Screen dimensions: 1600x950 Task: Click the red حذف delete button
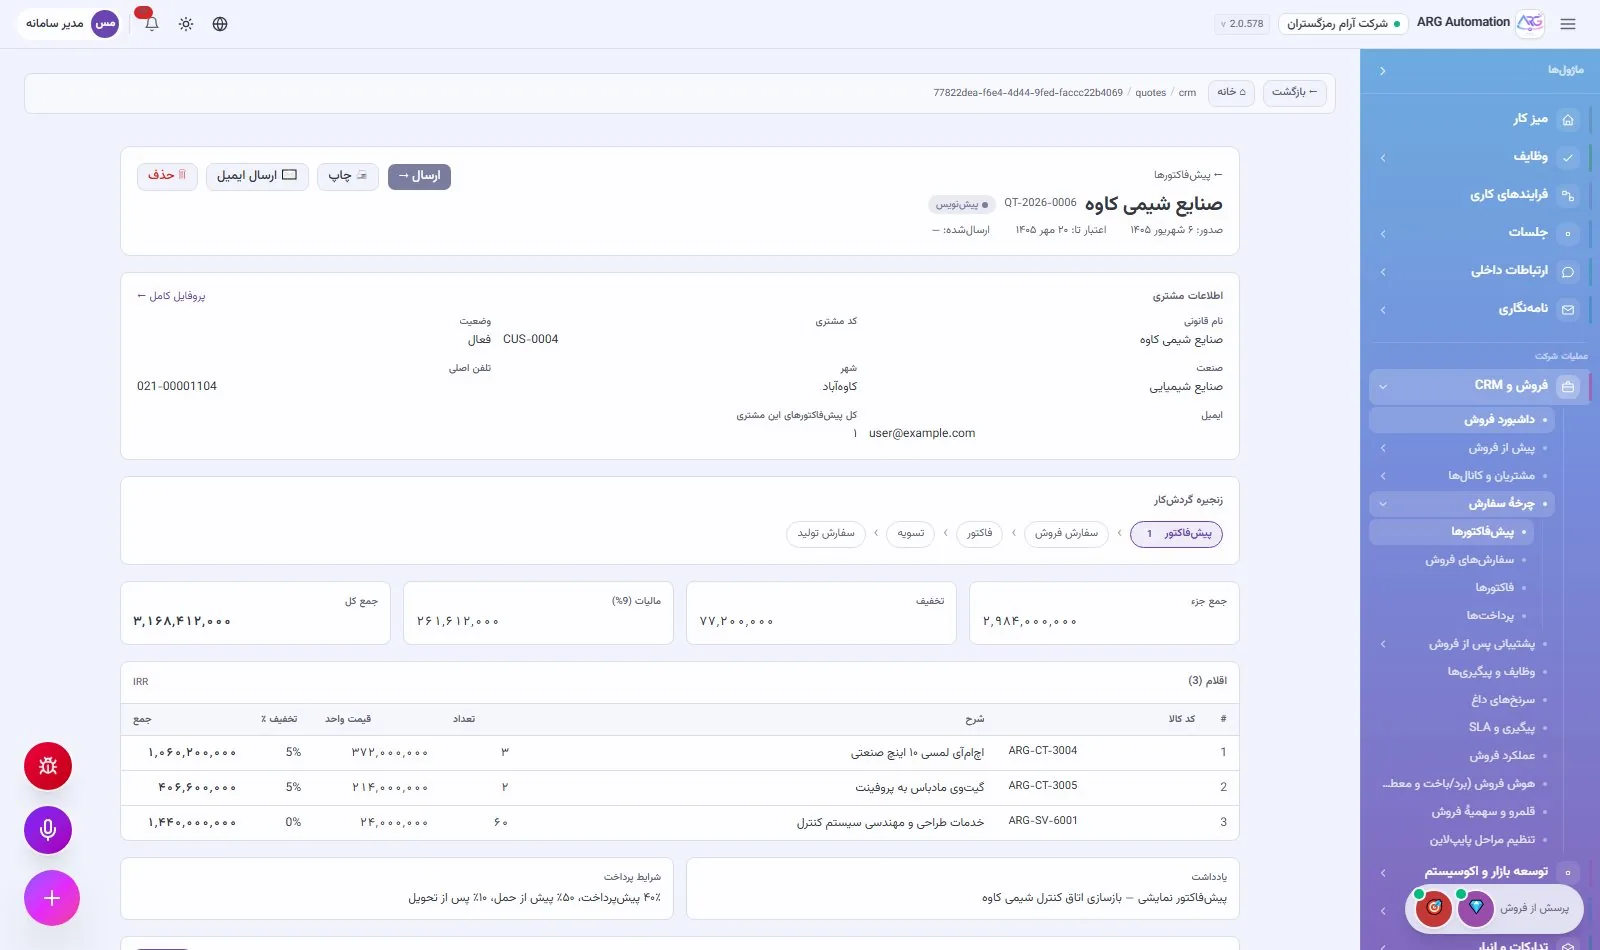[167, 176]
